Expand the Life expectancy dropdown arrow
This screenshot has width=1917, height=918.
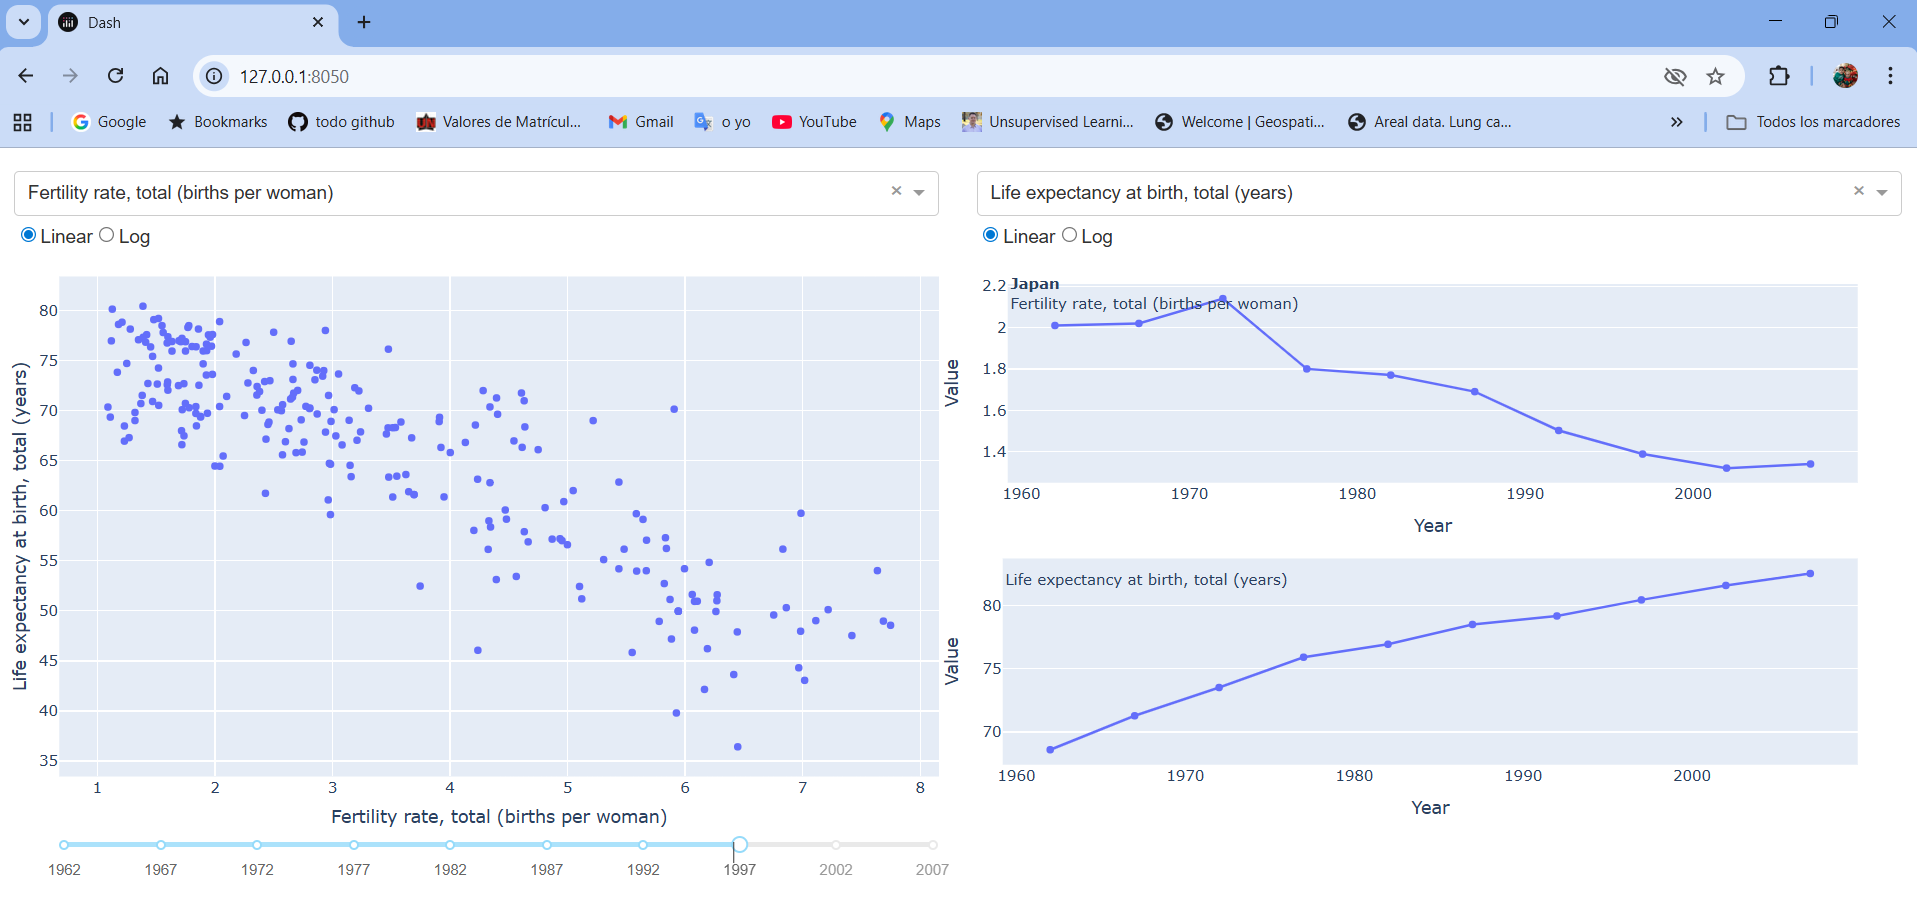[x=1882, y=193]
